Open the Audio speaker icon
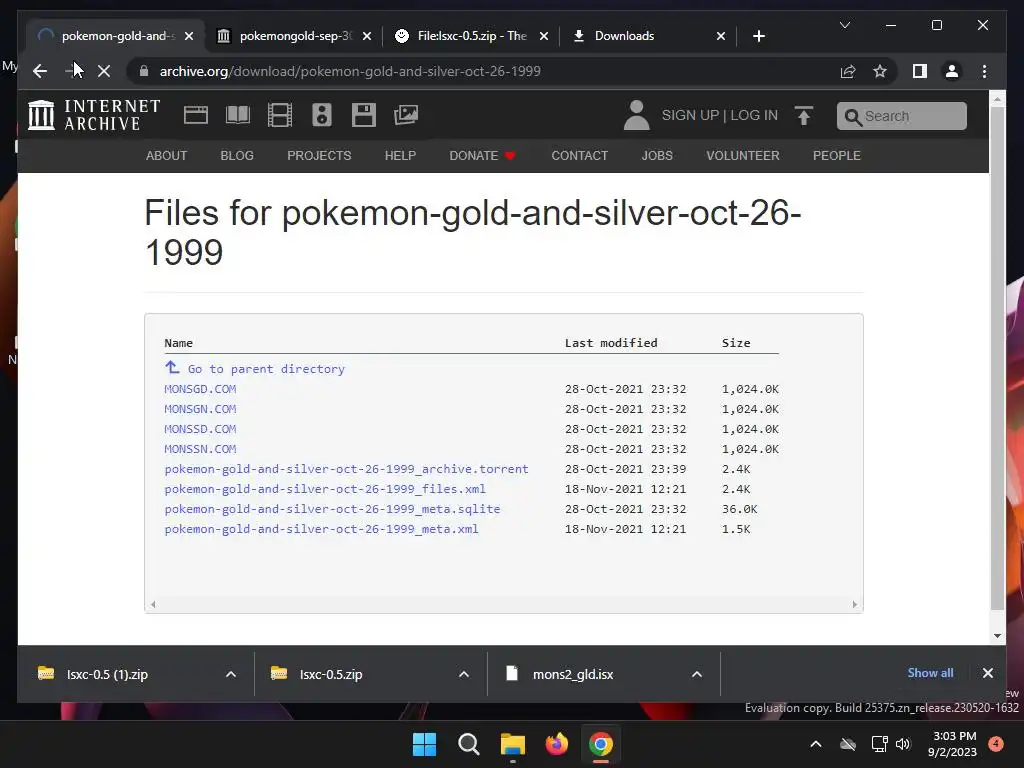This screenshot has width=1024, height=768. (x=321, y=115)
